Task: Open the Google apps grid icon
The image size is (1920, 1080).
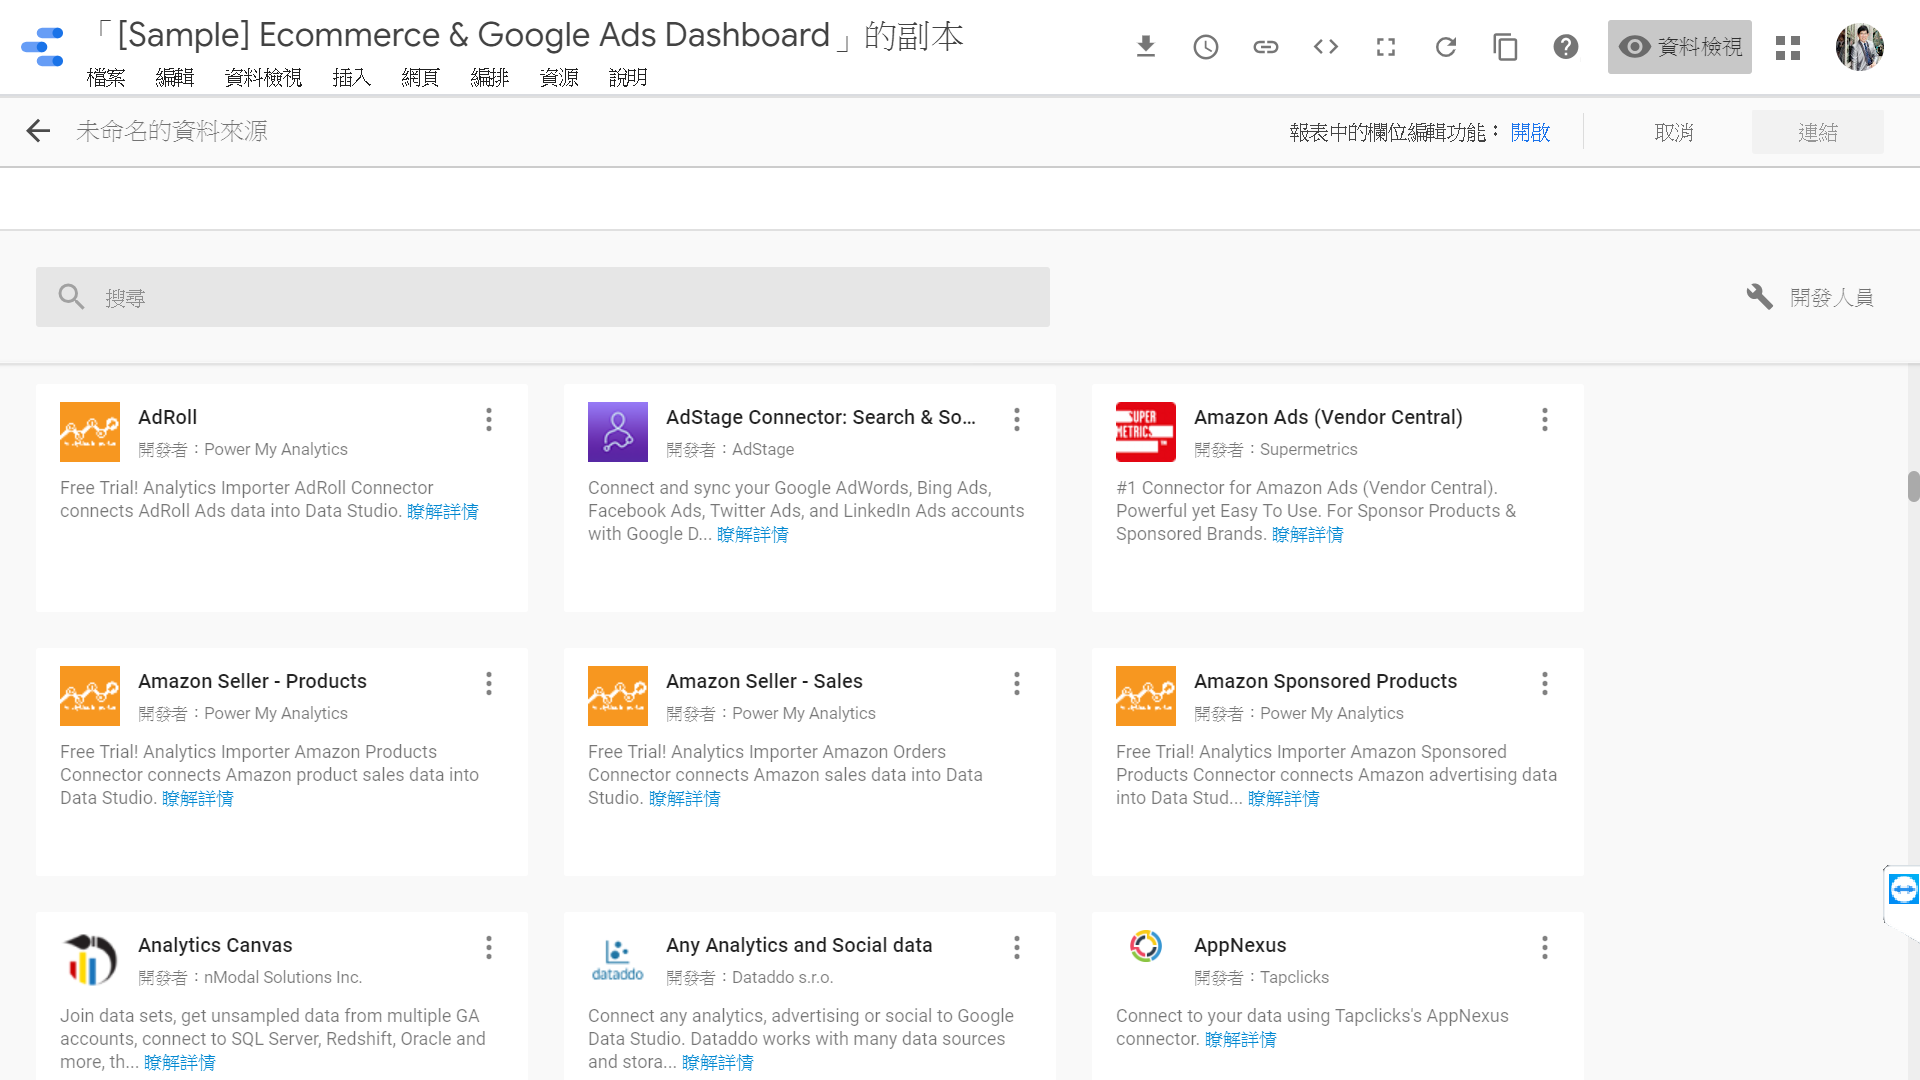Action: 1788,48
